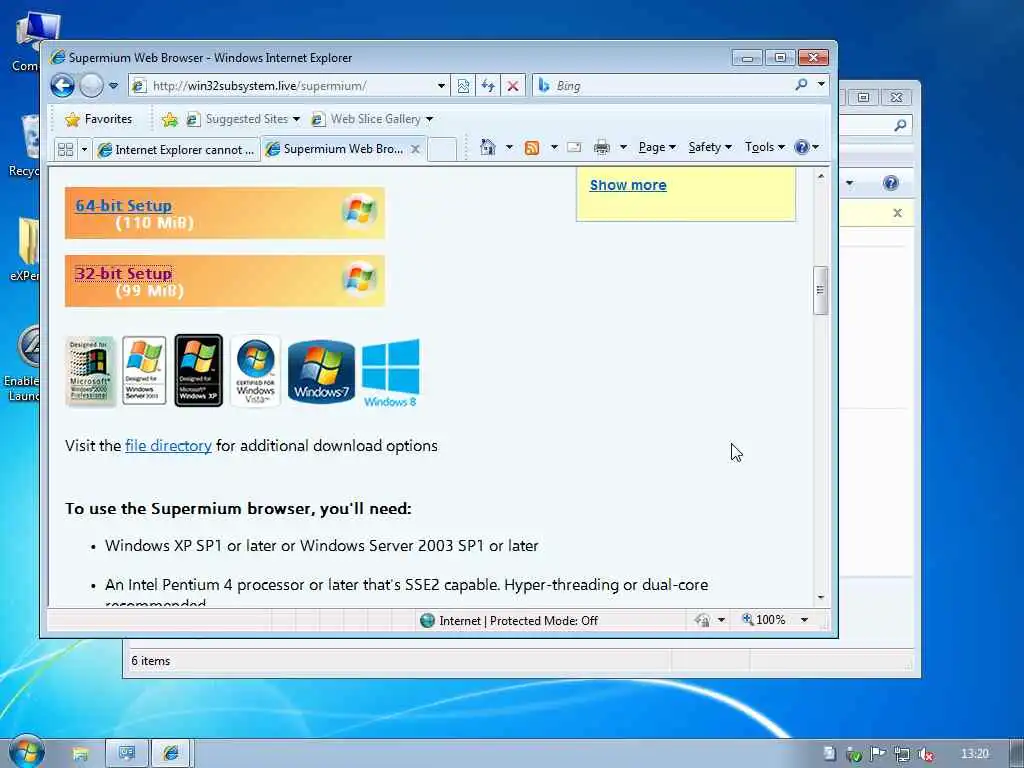The width and height of the screenshot is (1024, 768).
Task: Open the Help question mark menu
Action: [807, 147]
